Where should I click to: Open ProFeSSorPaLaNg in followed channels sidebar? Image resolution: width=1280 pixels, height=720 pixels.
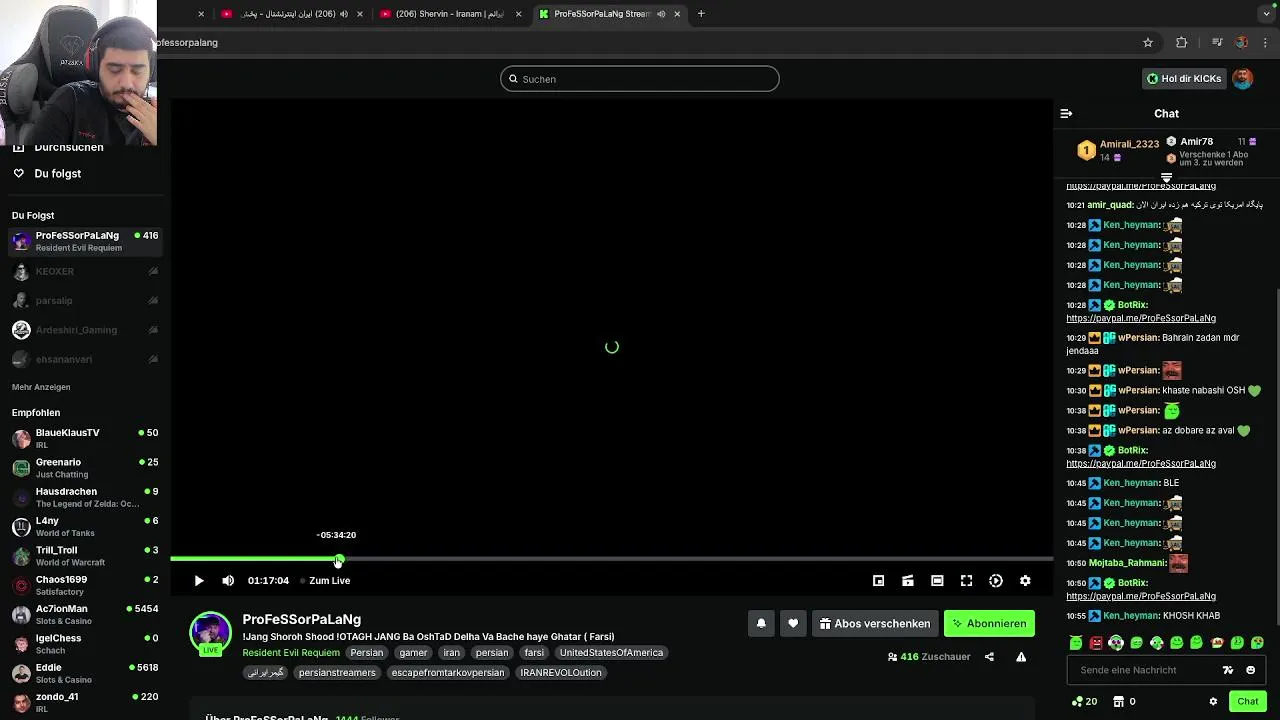coord(85,241)
